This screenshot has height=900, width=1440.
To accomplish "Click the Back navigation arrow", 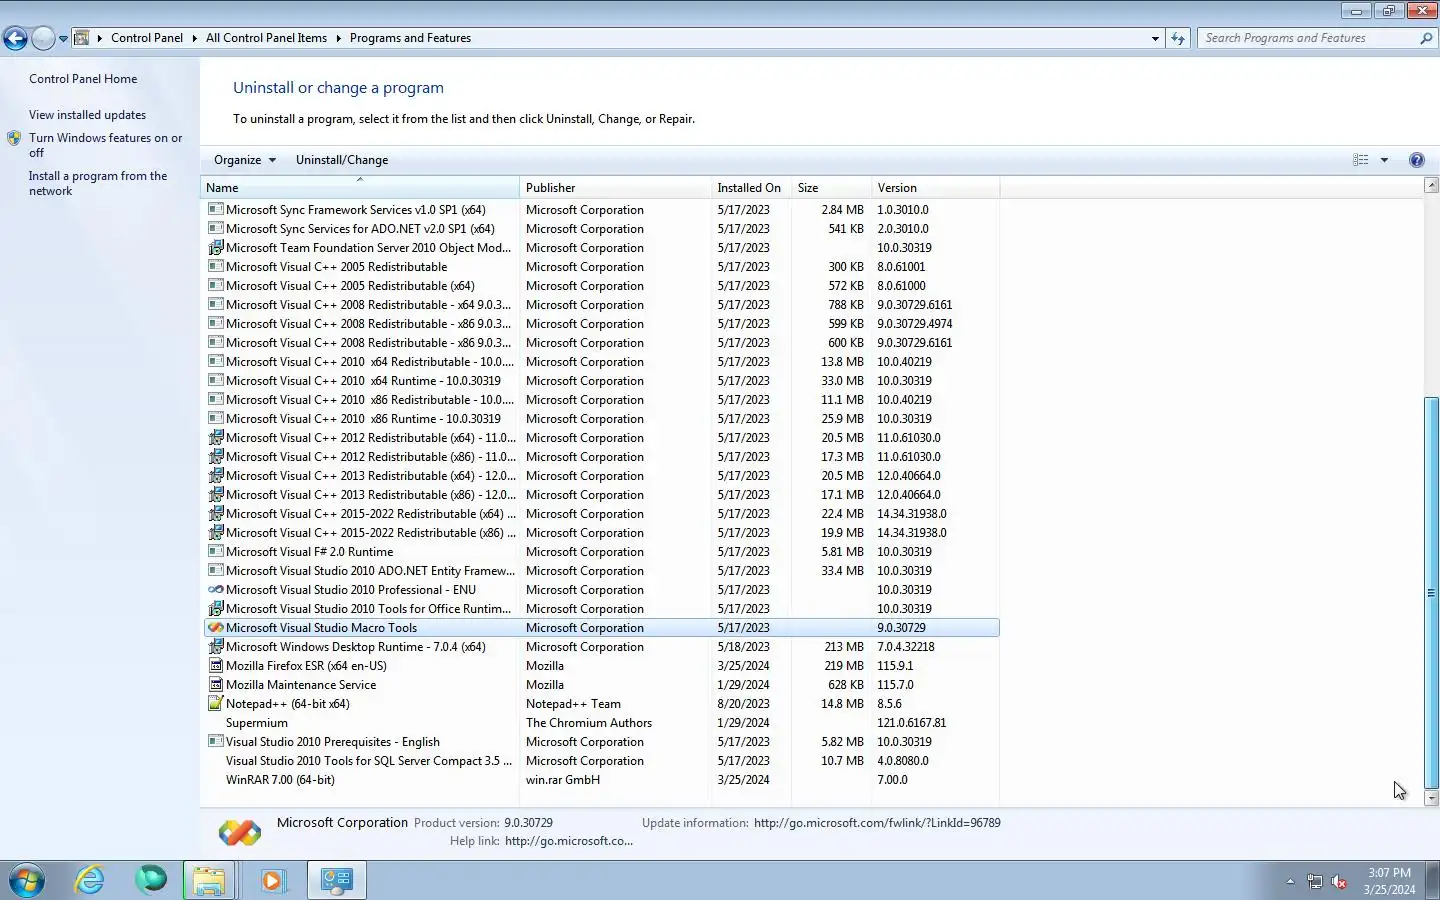I will [x=15, y=38].
